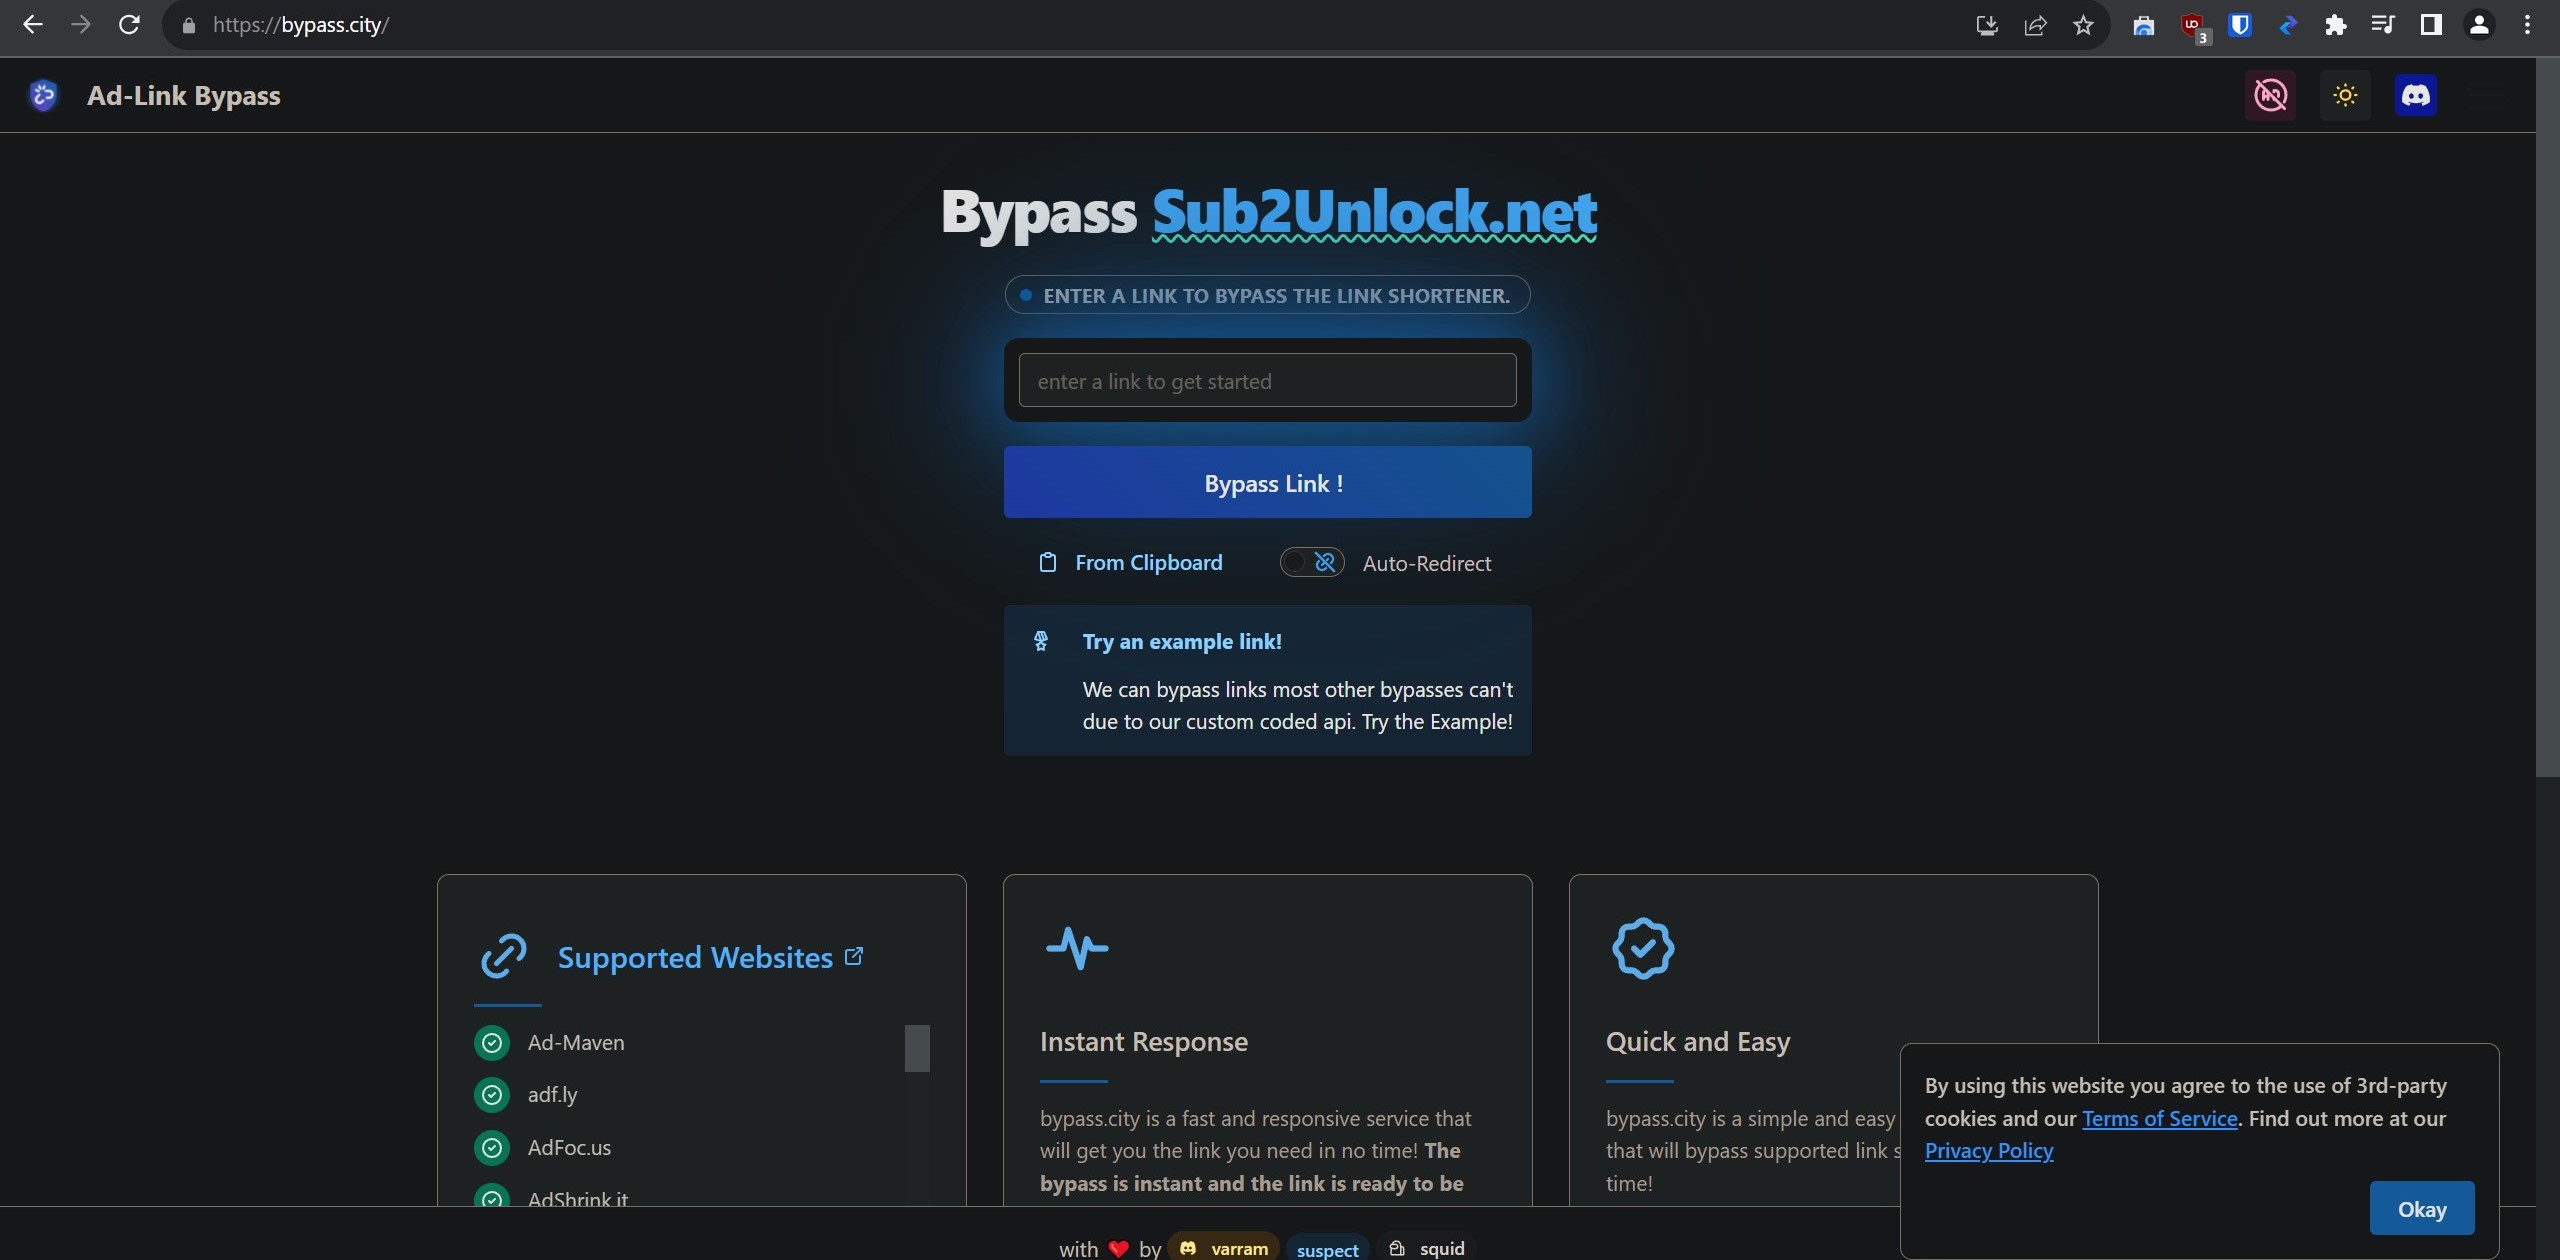The height and width of the screenshot is (1260, 2560).
Task: Click the pink ad-blocker warning icon
Action: click(2270, 95)
